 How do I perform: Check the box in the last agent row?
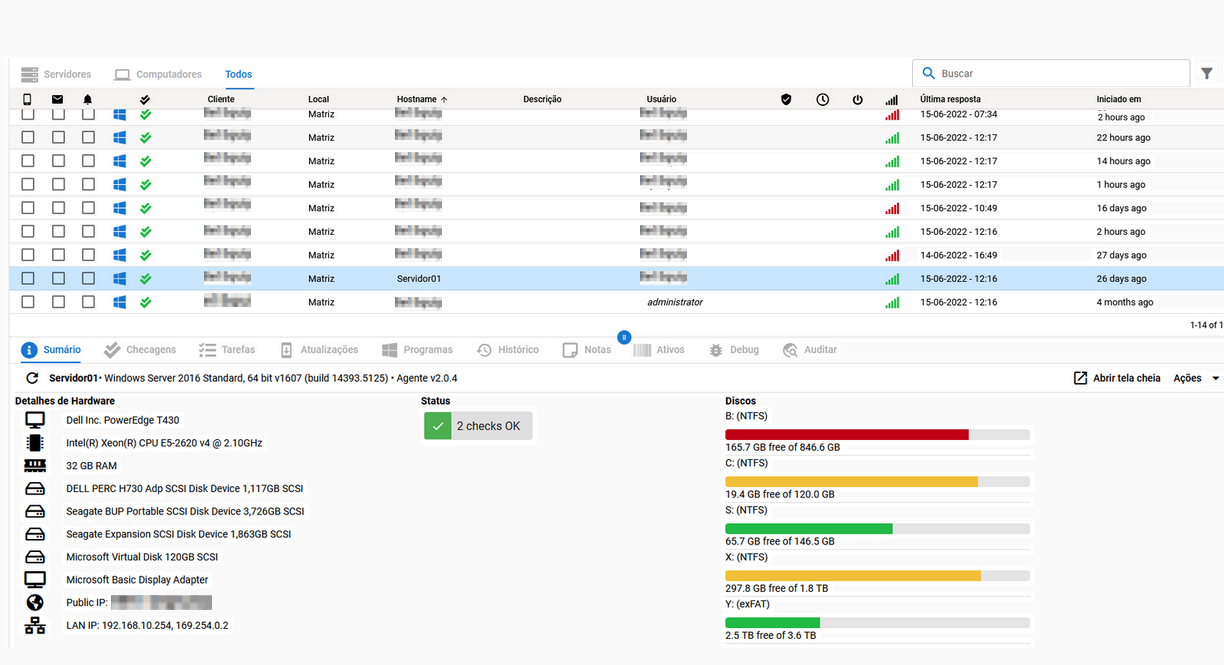click(27, 301)
